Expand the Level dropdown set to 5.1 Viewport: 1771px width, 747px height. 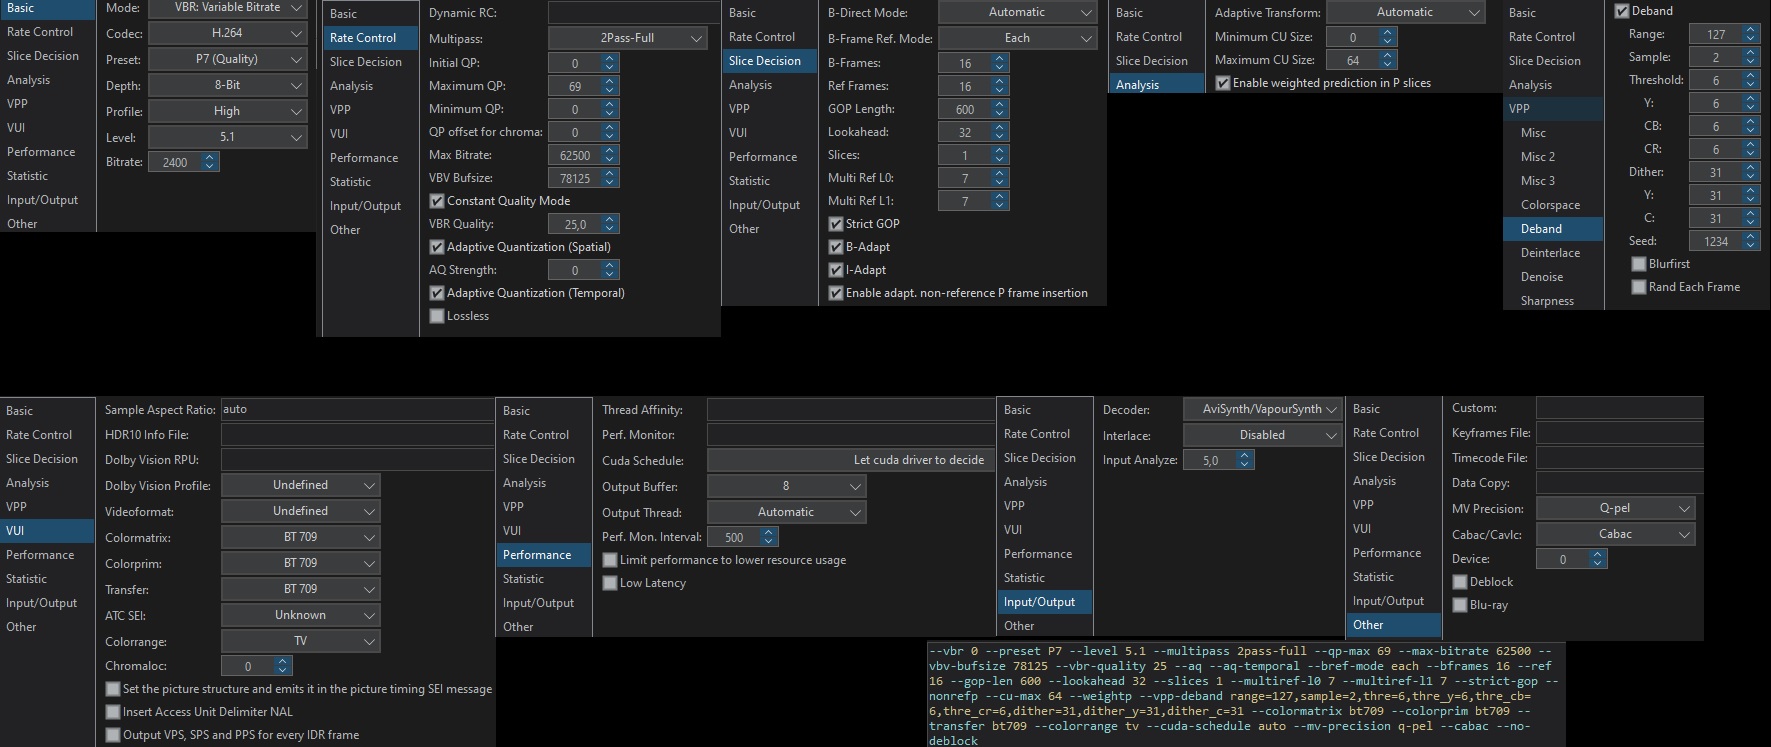[x=227, y=137]
